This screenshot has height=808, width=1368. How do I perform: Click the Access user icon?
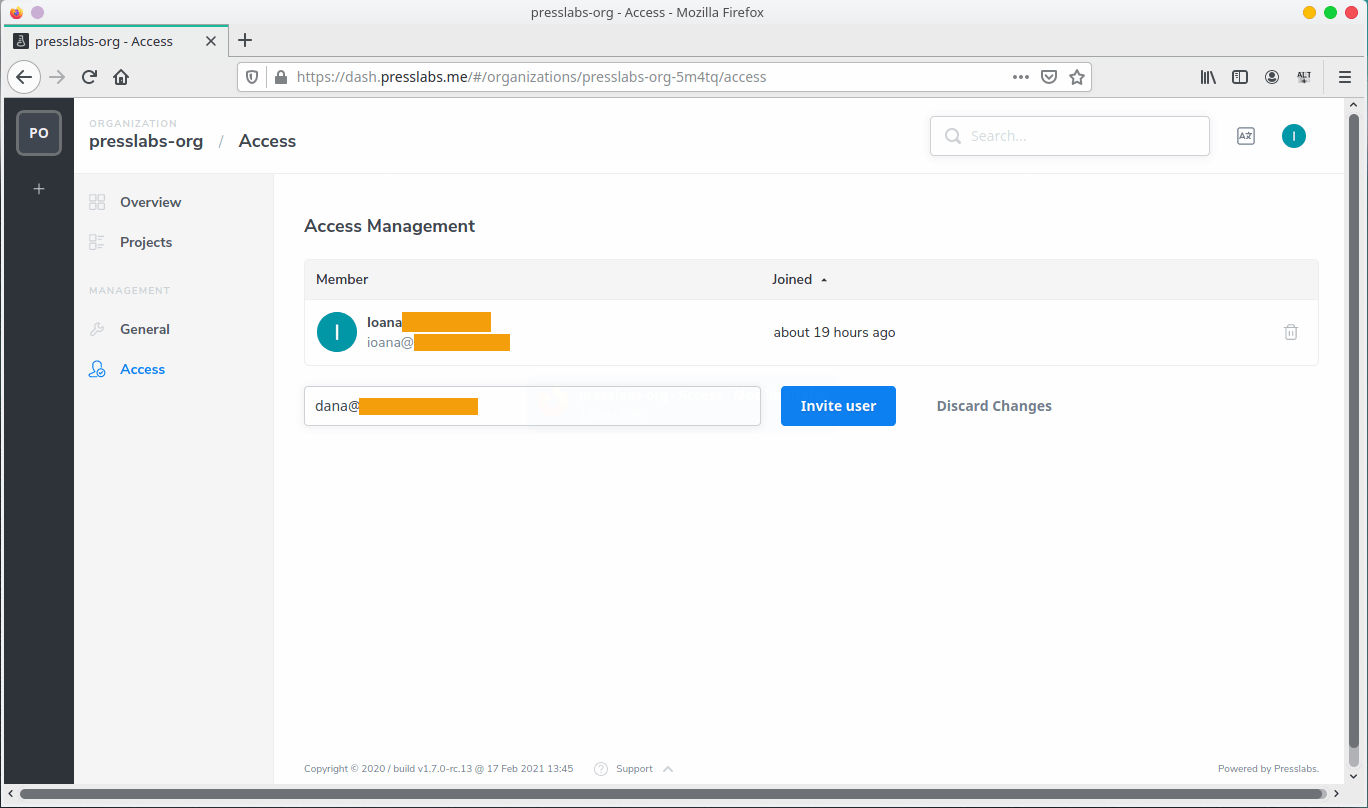(x=97, y=370)
